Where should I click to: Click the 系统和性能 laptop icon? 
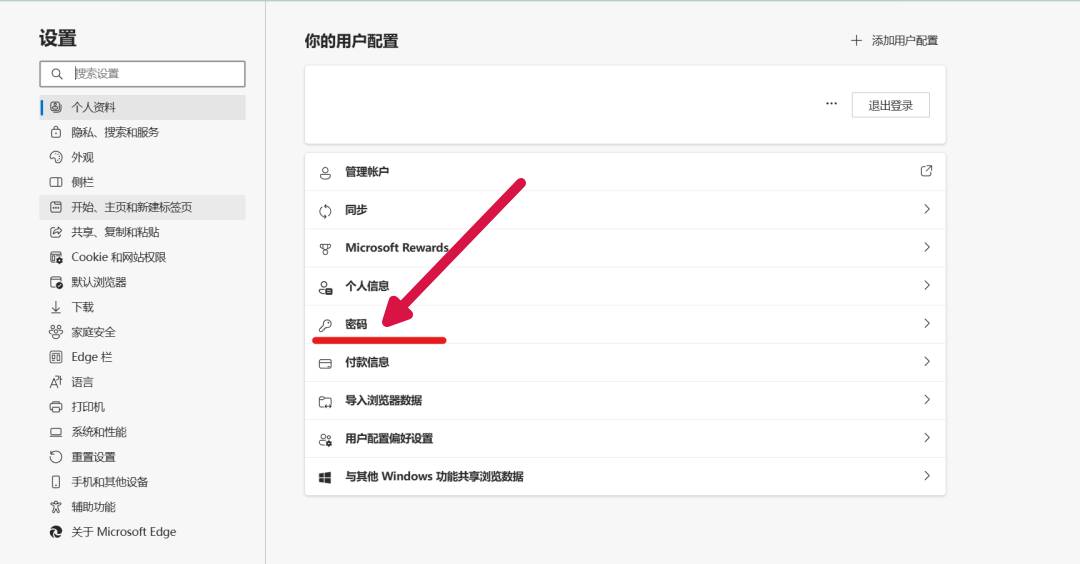(x=56, y=432)
